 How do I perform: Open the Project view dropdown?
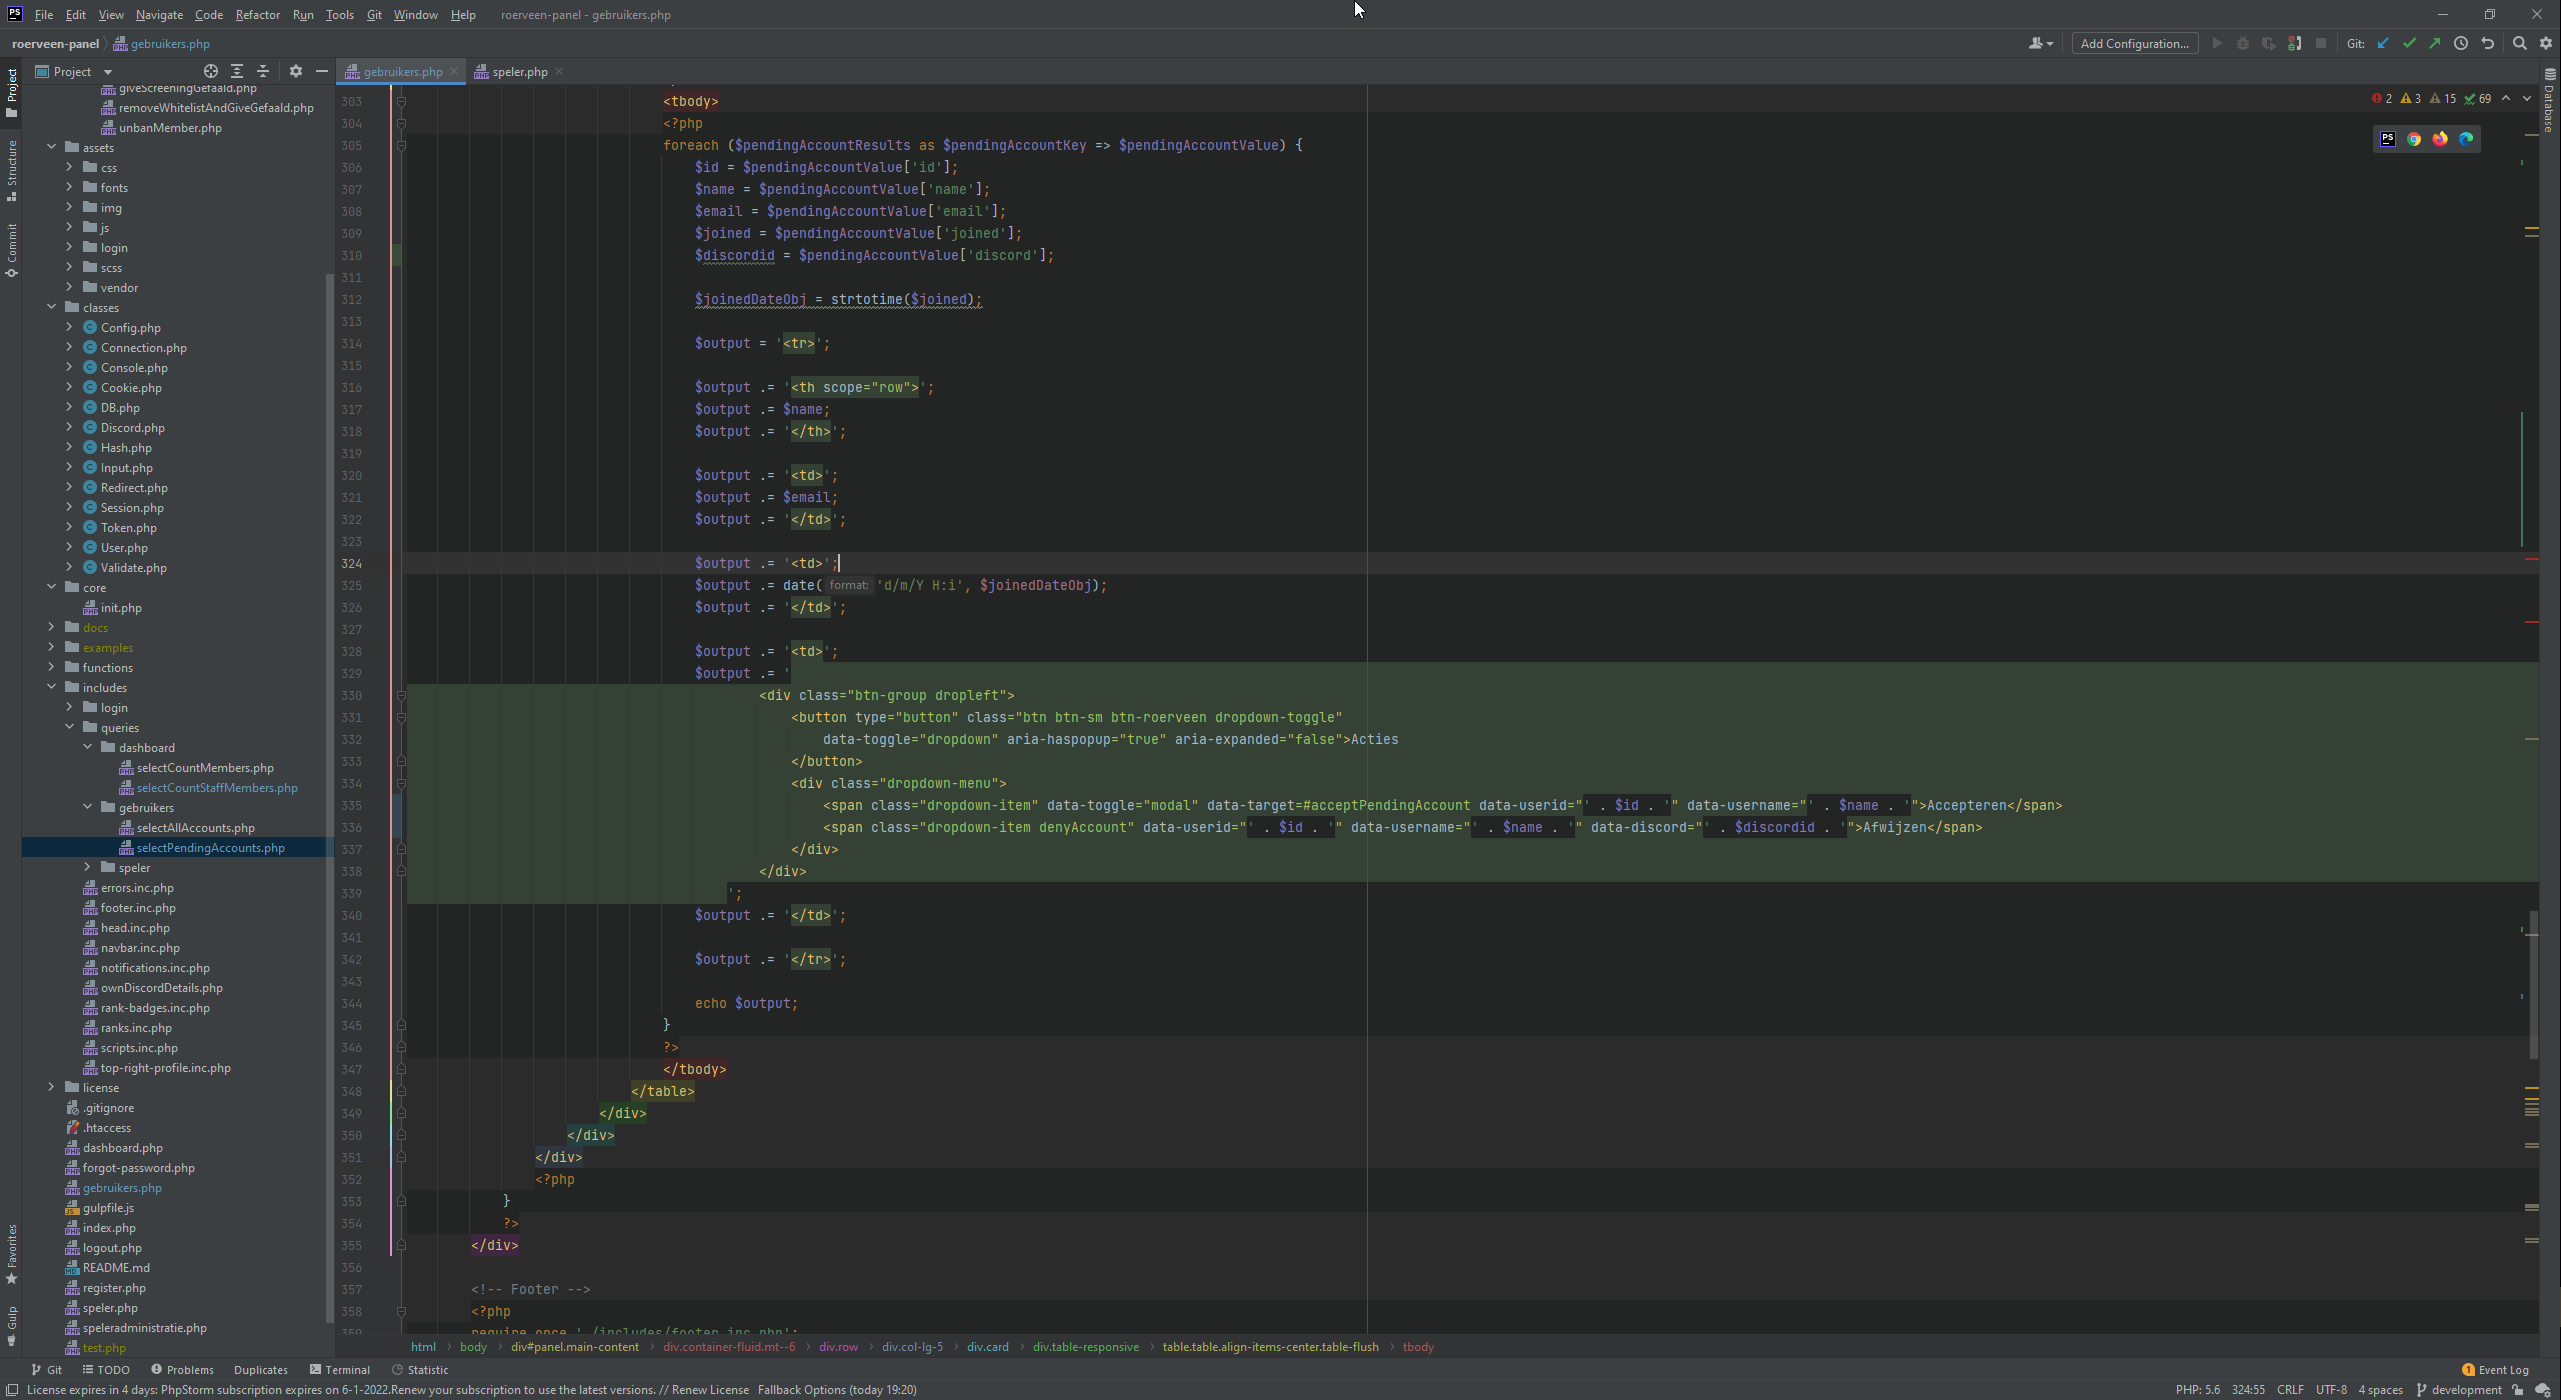click(108, 72)
